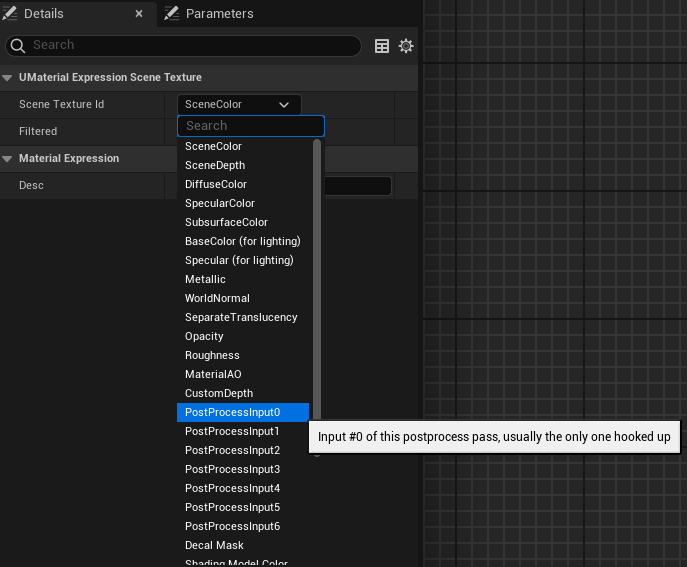
Task: Select CustomDepth in the list
Action: point(218,393)
